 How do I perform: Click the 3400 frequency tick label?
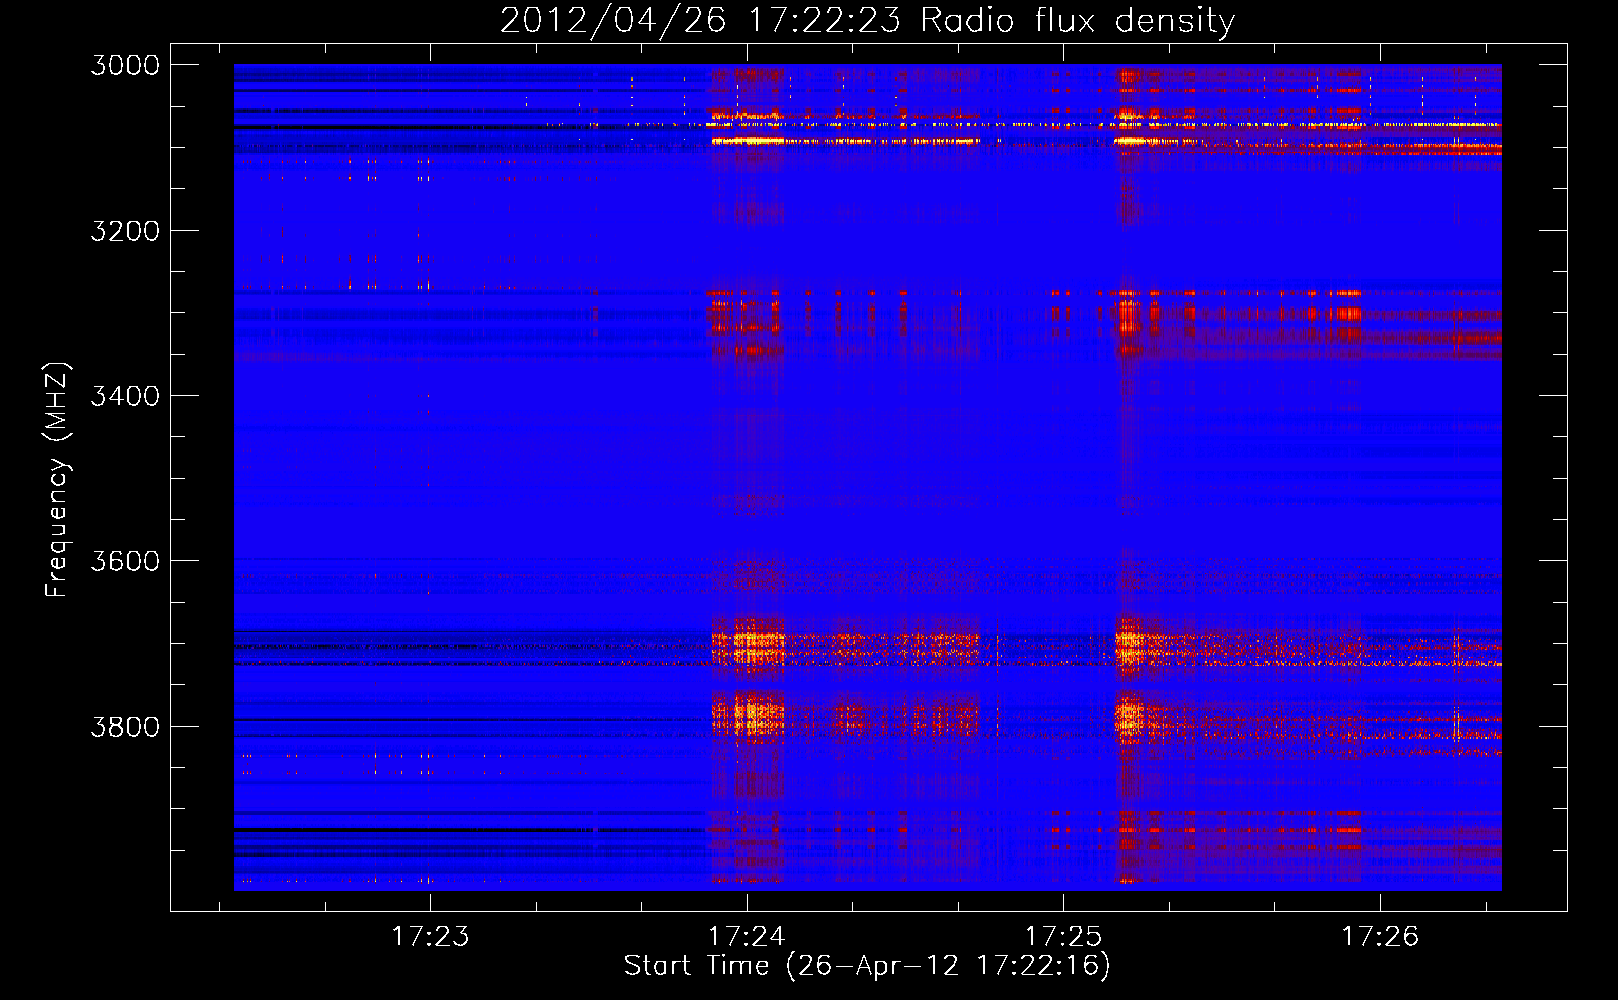[x=125, y=396]
